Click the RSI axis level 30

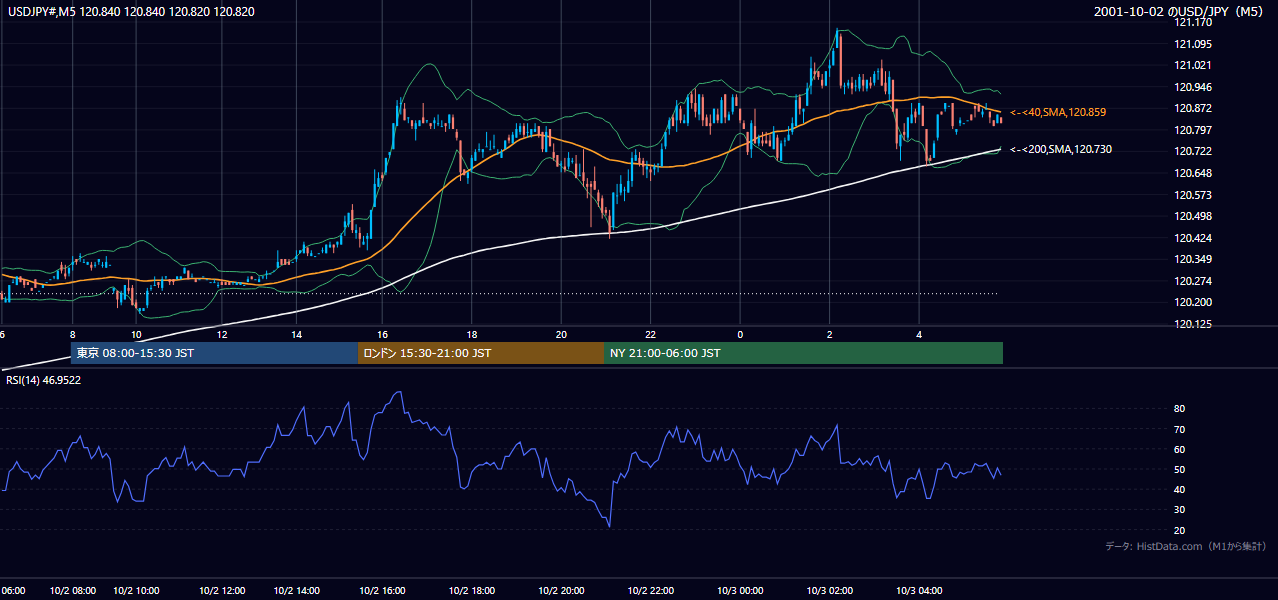click(1179, 510)
